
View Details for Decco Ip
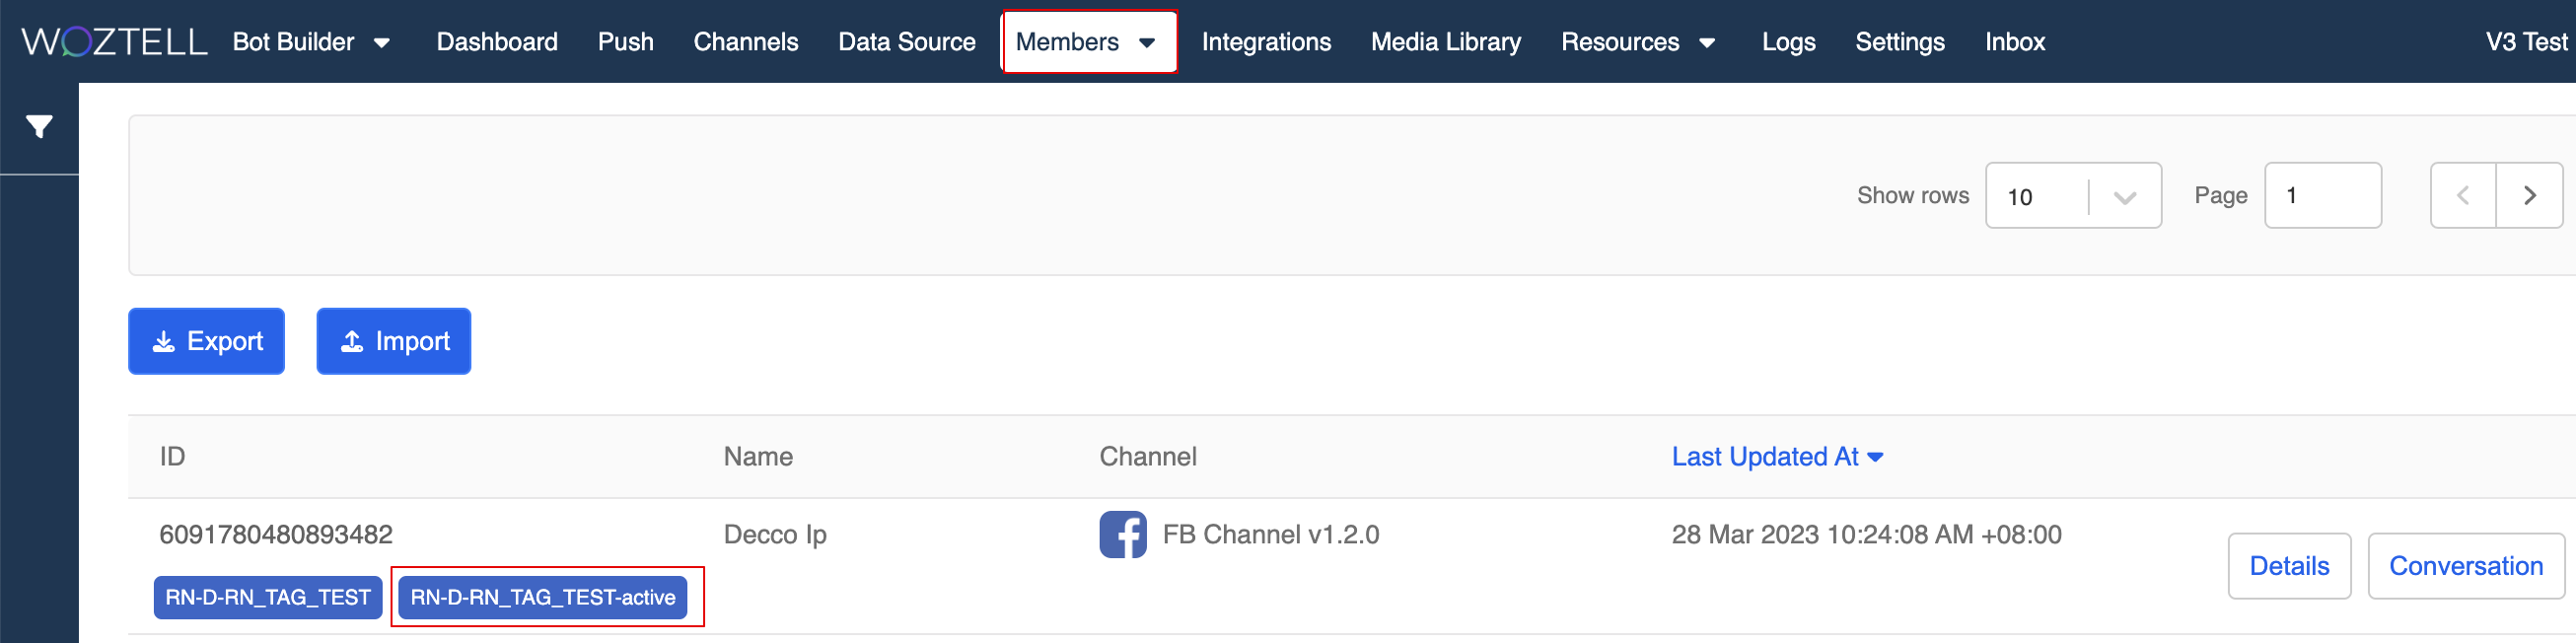click(2288, 567)
